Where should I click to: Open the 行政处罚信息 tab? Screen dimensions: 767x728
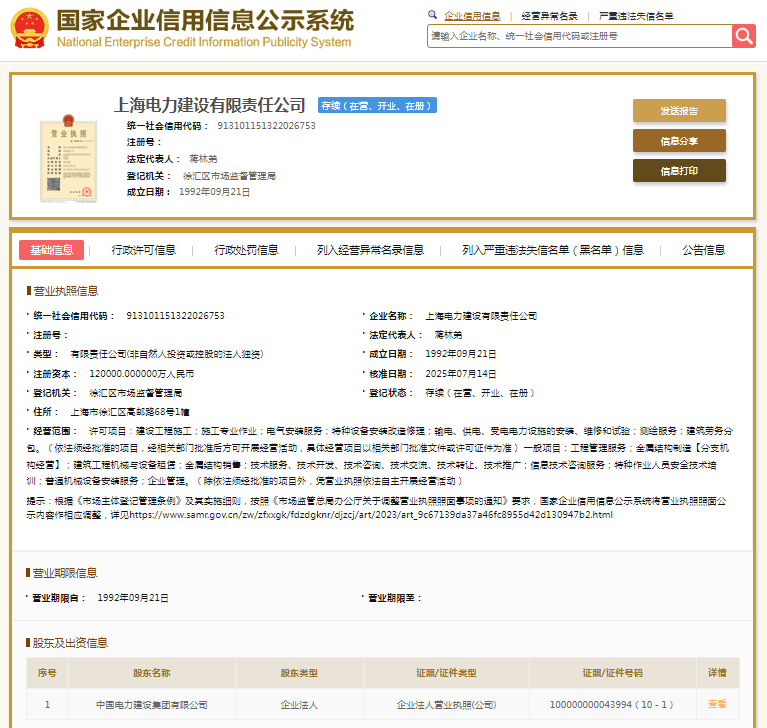(246, 250)
